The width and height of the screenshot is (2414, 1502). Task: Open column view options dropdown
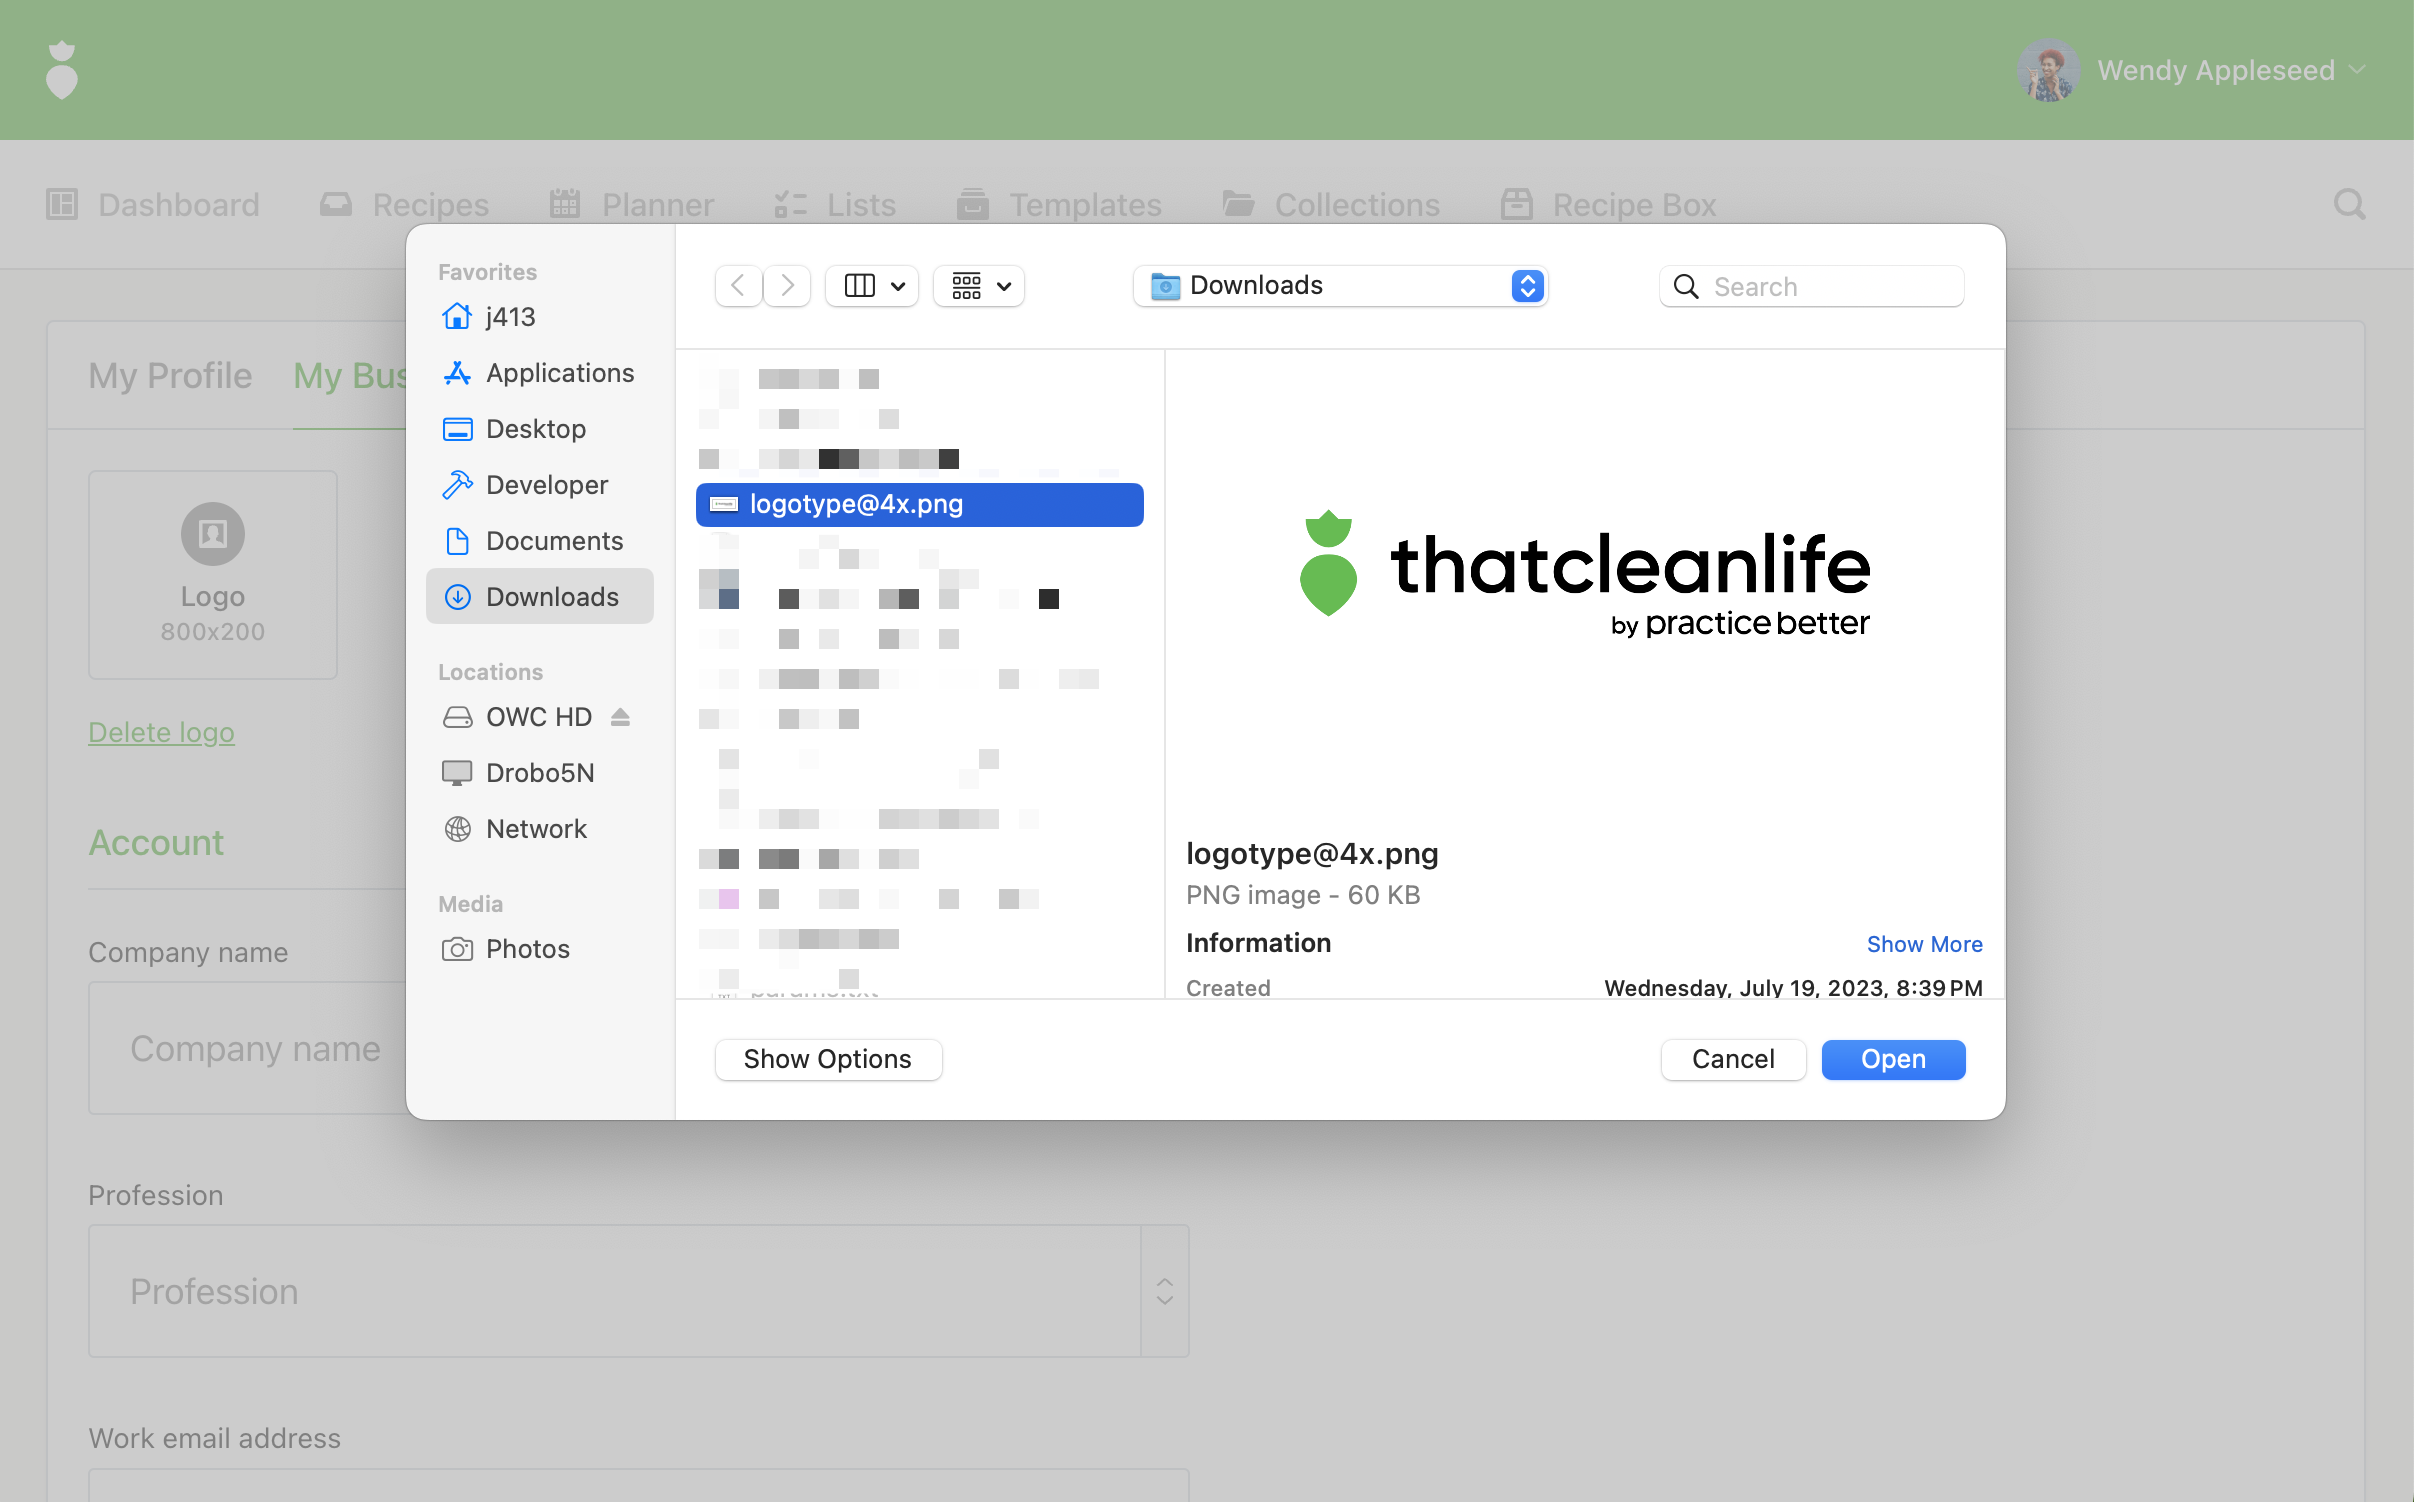tap(872, 286)
